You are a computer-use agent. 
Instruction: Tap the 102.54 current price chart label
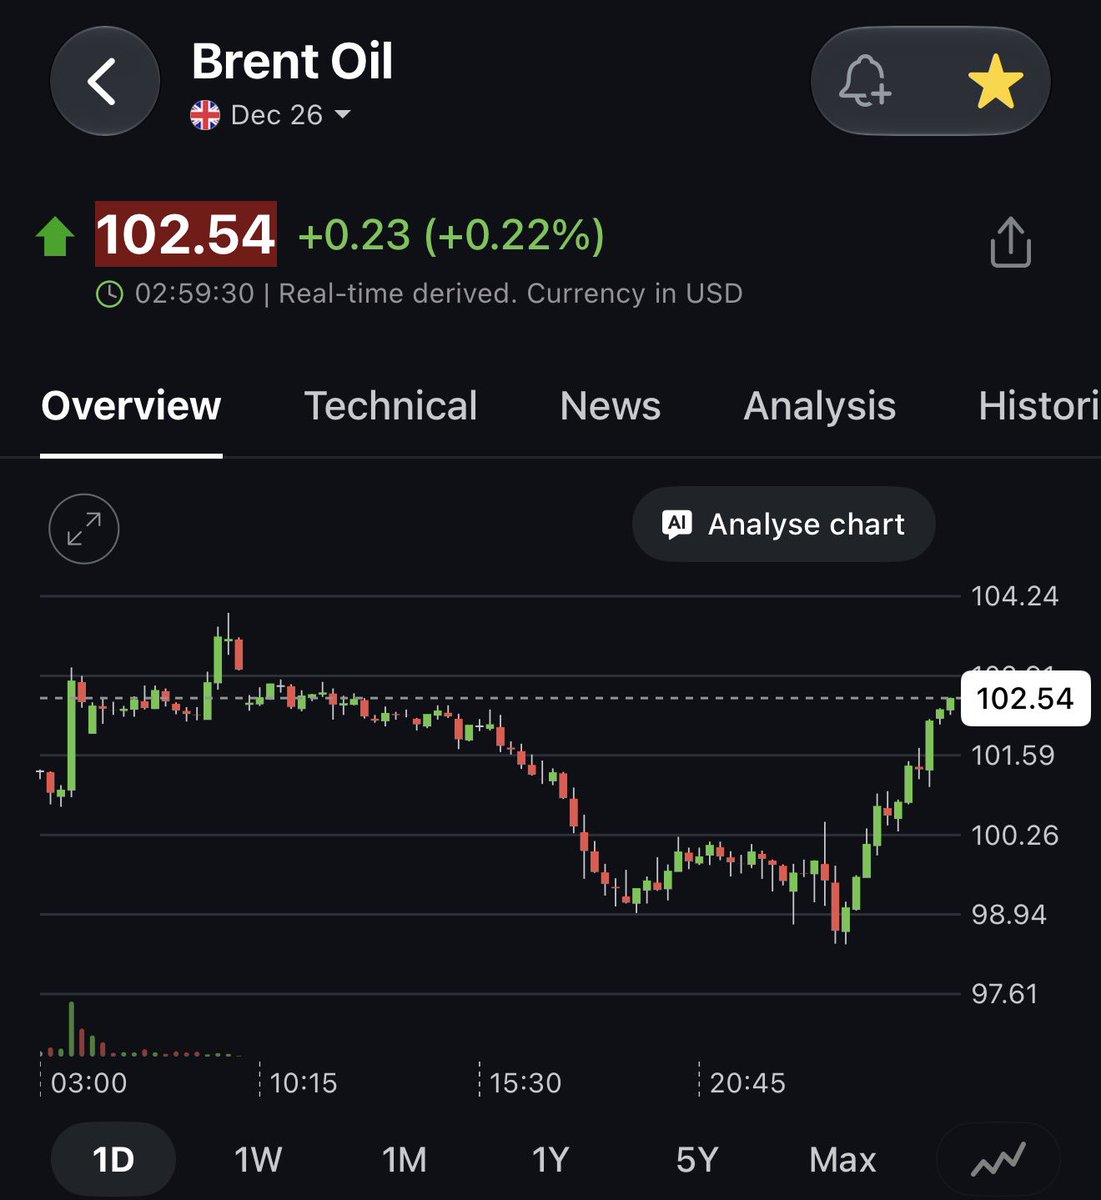[1025, 698]
